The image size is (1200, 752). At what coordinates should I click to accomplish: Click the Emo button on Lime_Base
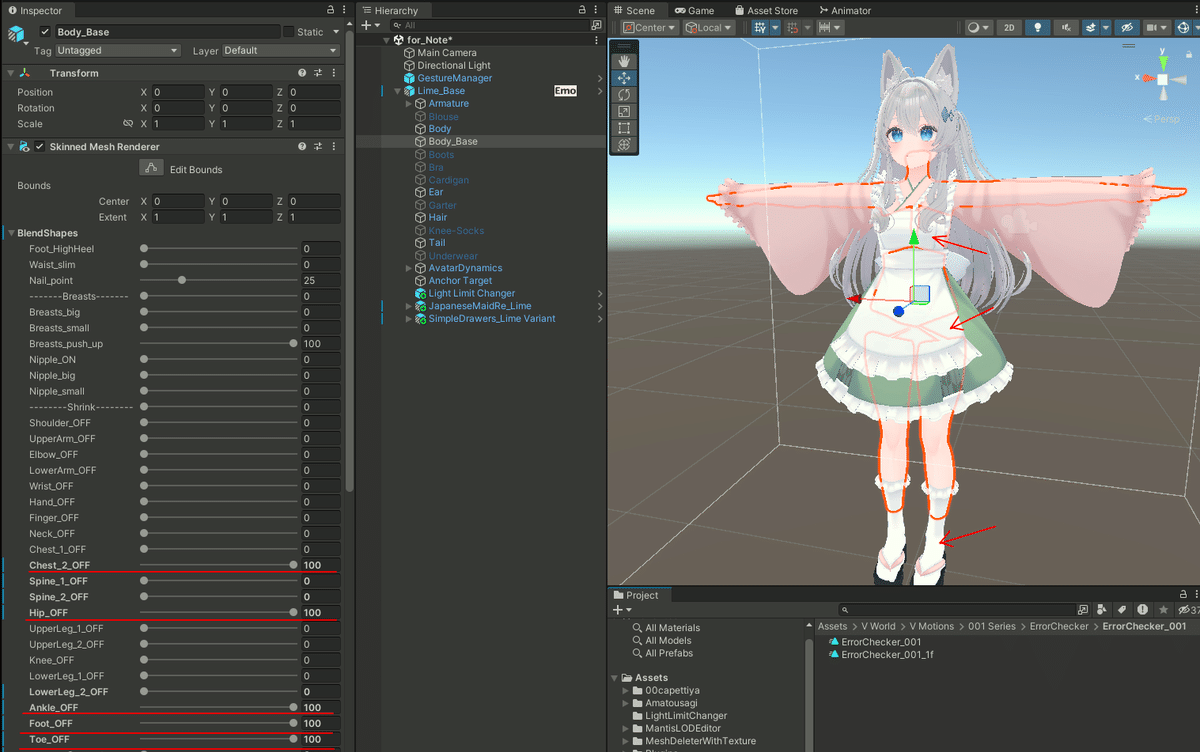[566, 91]
